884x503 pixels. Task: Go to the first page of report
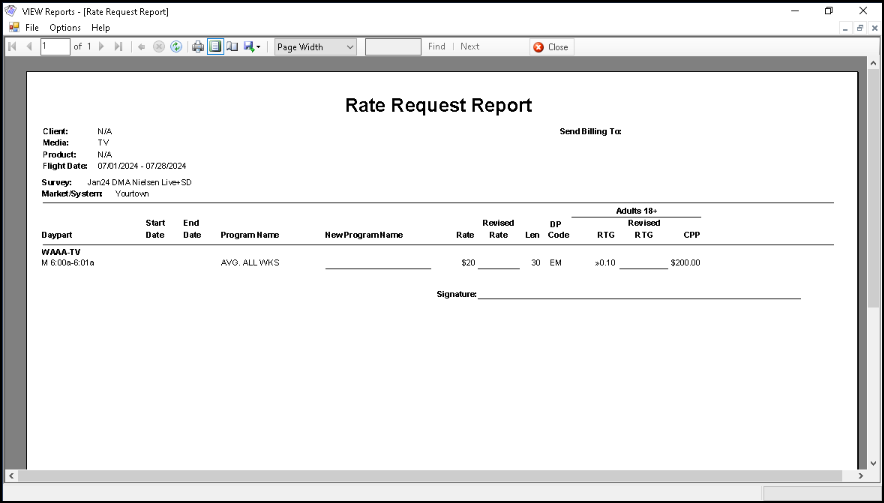[12, 47]
